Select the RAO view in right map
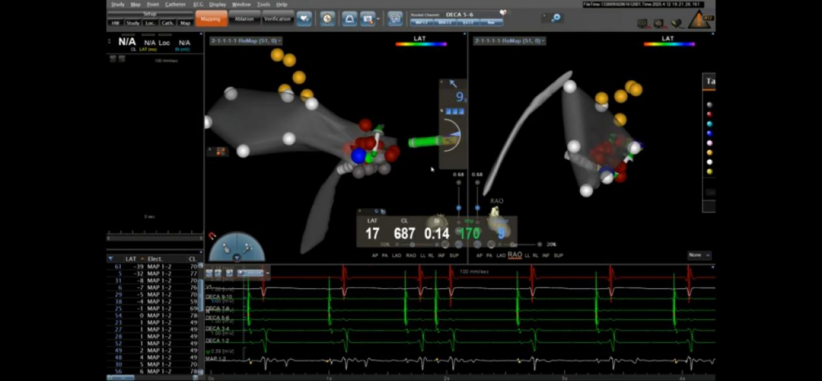This screenshot has width=822, height=381. (x=515, y=255)
